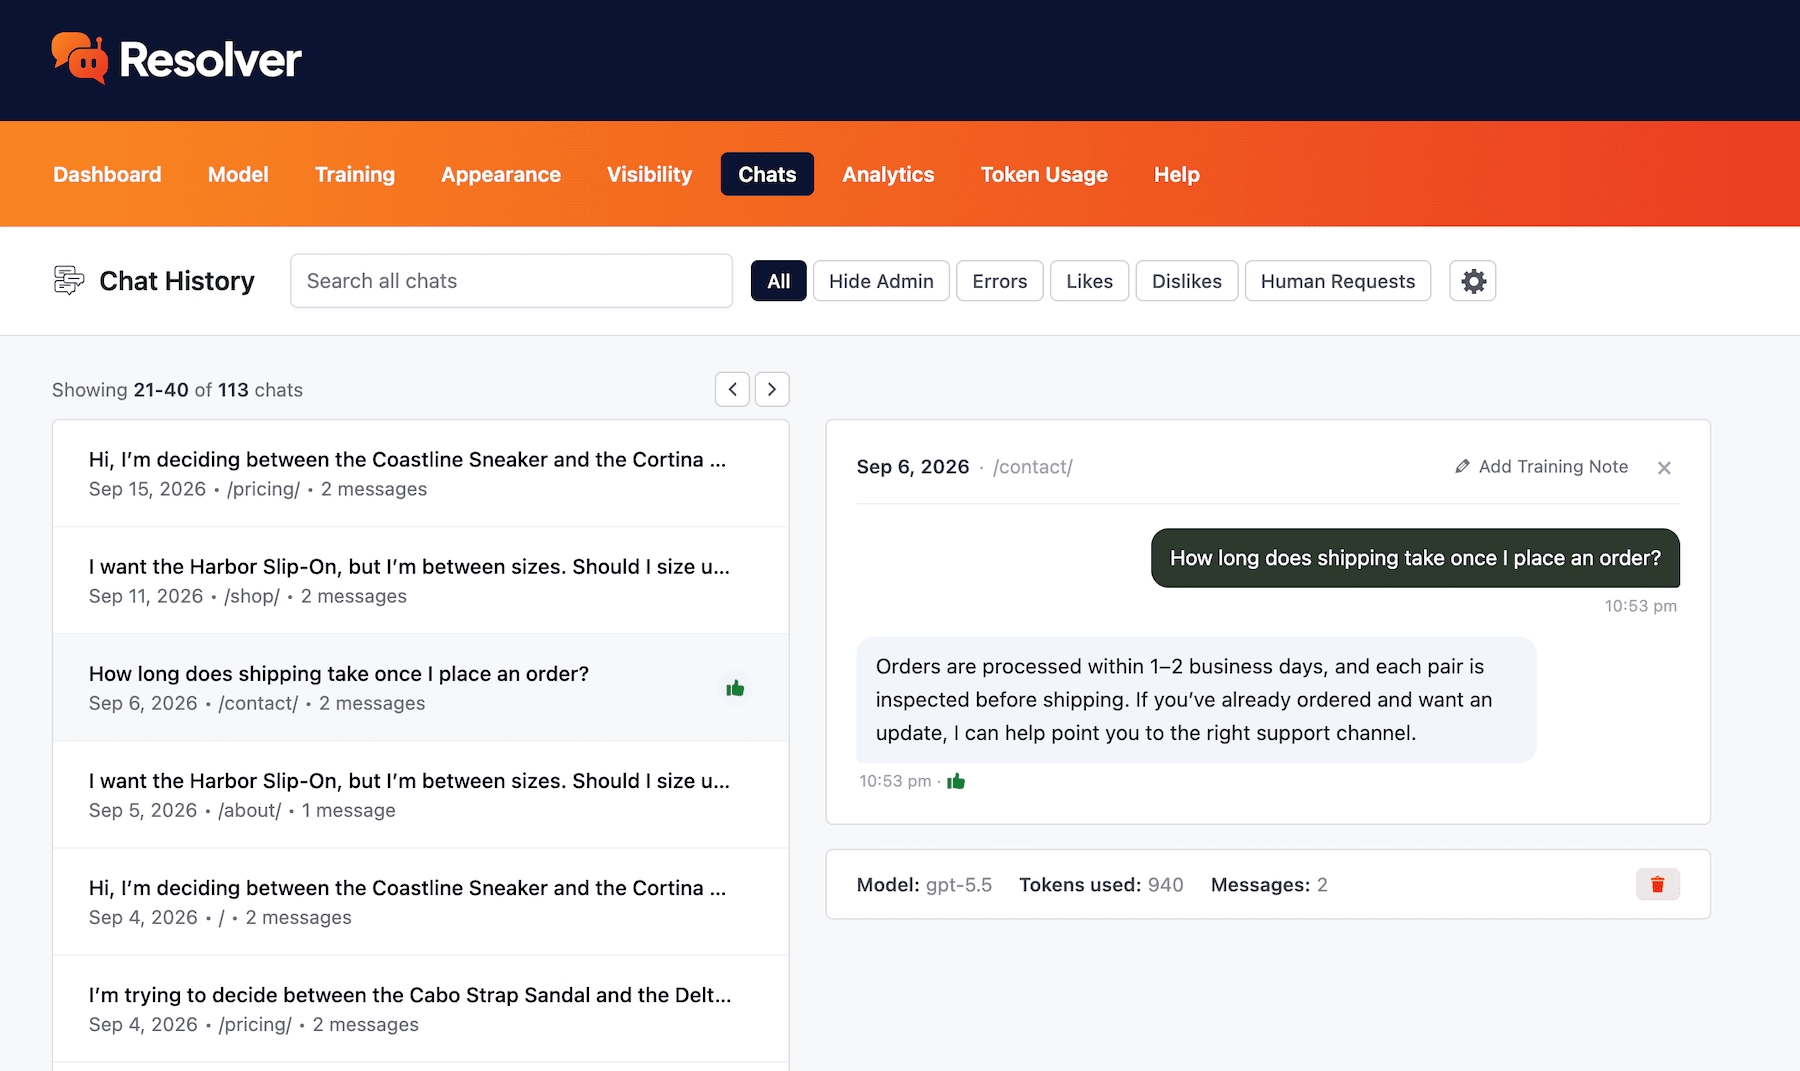The image size is (1800, 1071).
Task: Filter chats by Errors
Action: pyautogui.click(x=999, y=281)
